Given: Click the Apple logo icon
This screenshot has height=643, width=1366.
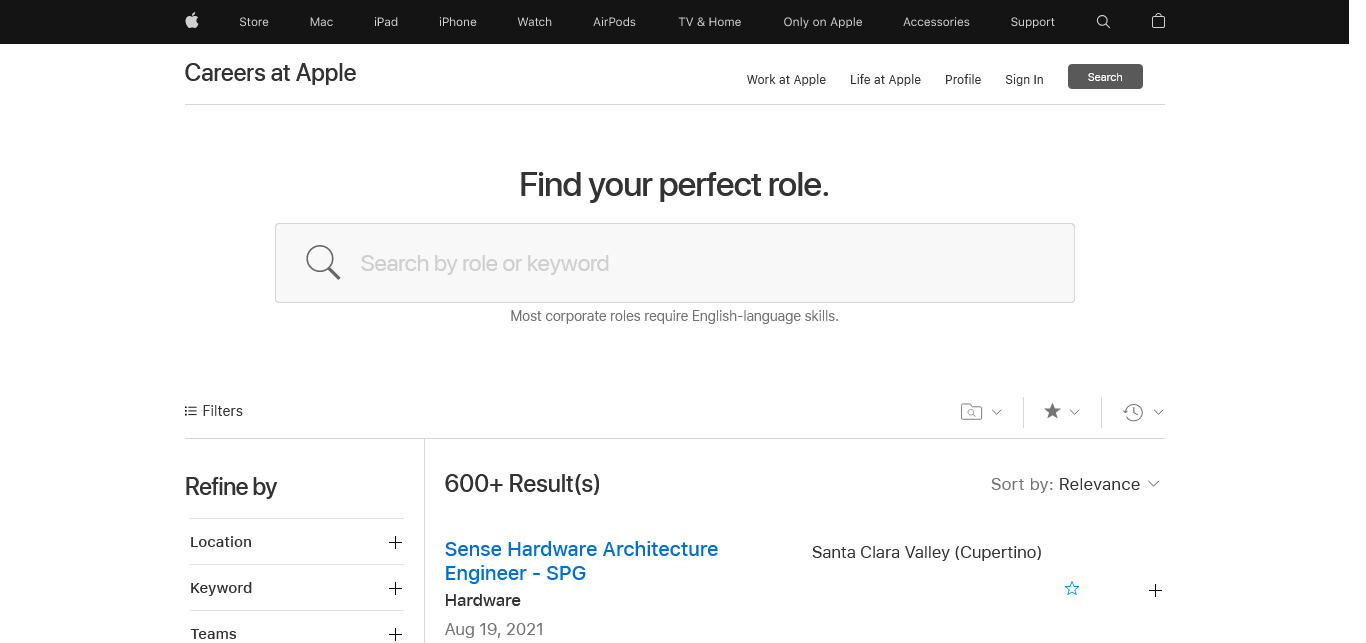Looking at the screenshot, I should [192, 21].
